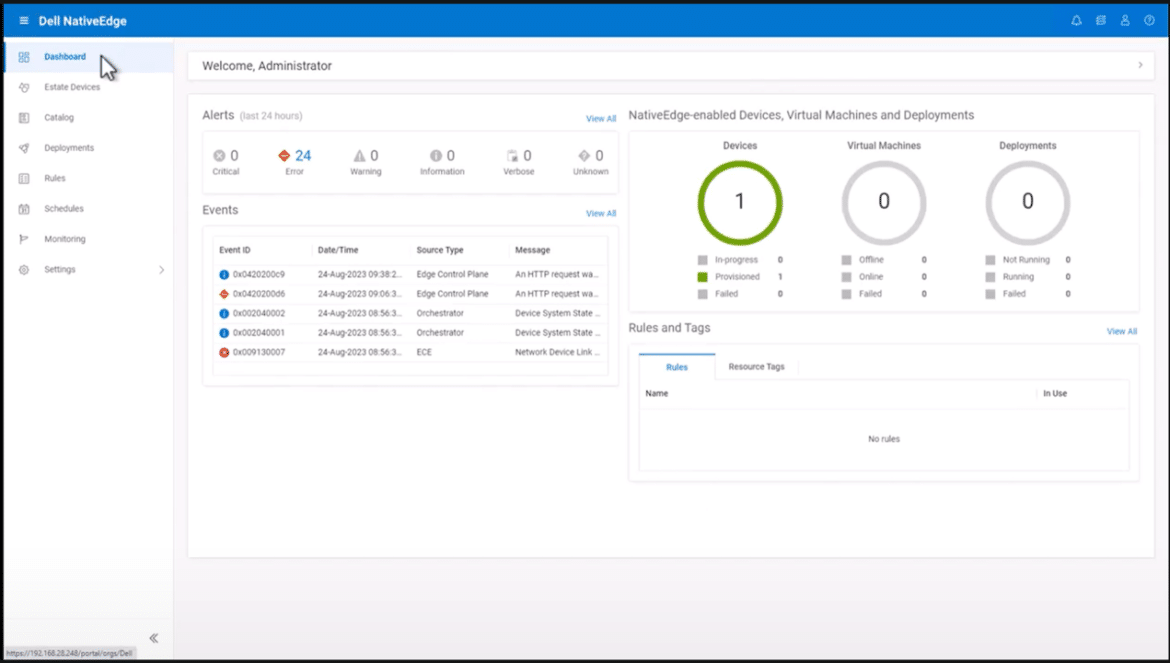The image size is (1170, 663).
Task: Click View All for Events
Action: click(601, 213)
